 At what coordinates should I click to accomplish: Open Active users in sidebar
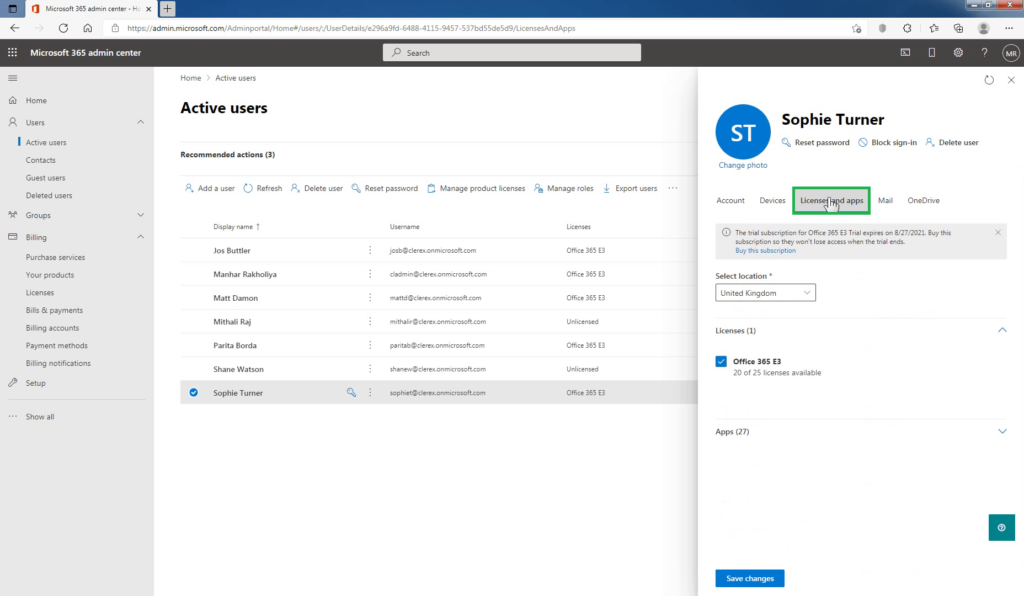click(46, 142)
